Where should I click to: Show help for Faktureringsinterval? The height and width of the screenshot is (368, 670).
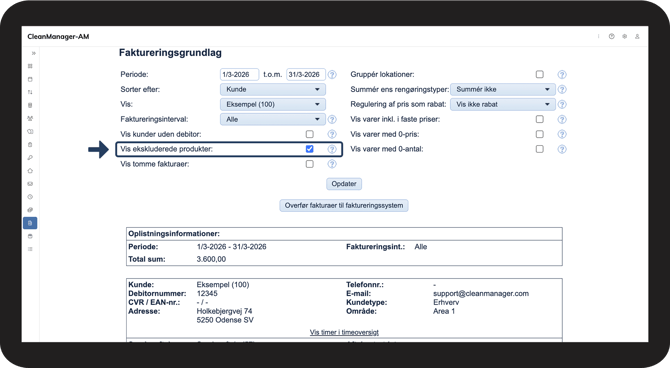pyautogui.click(x=332, y=119)
